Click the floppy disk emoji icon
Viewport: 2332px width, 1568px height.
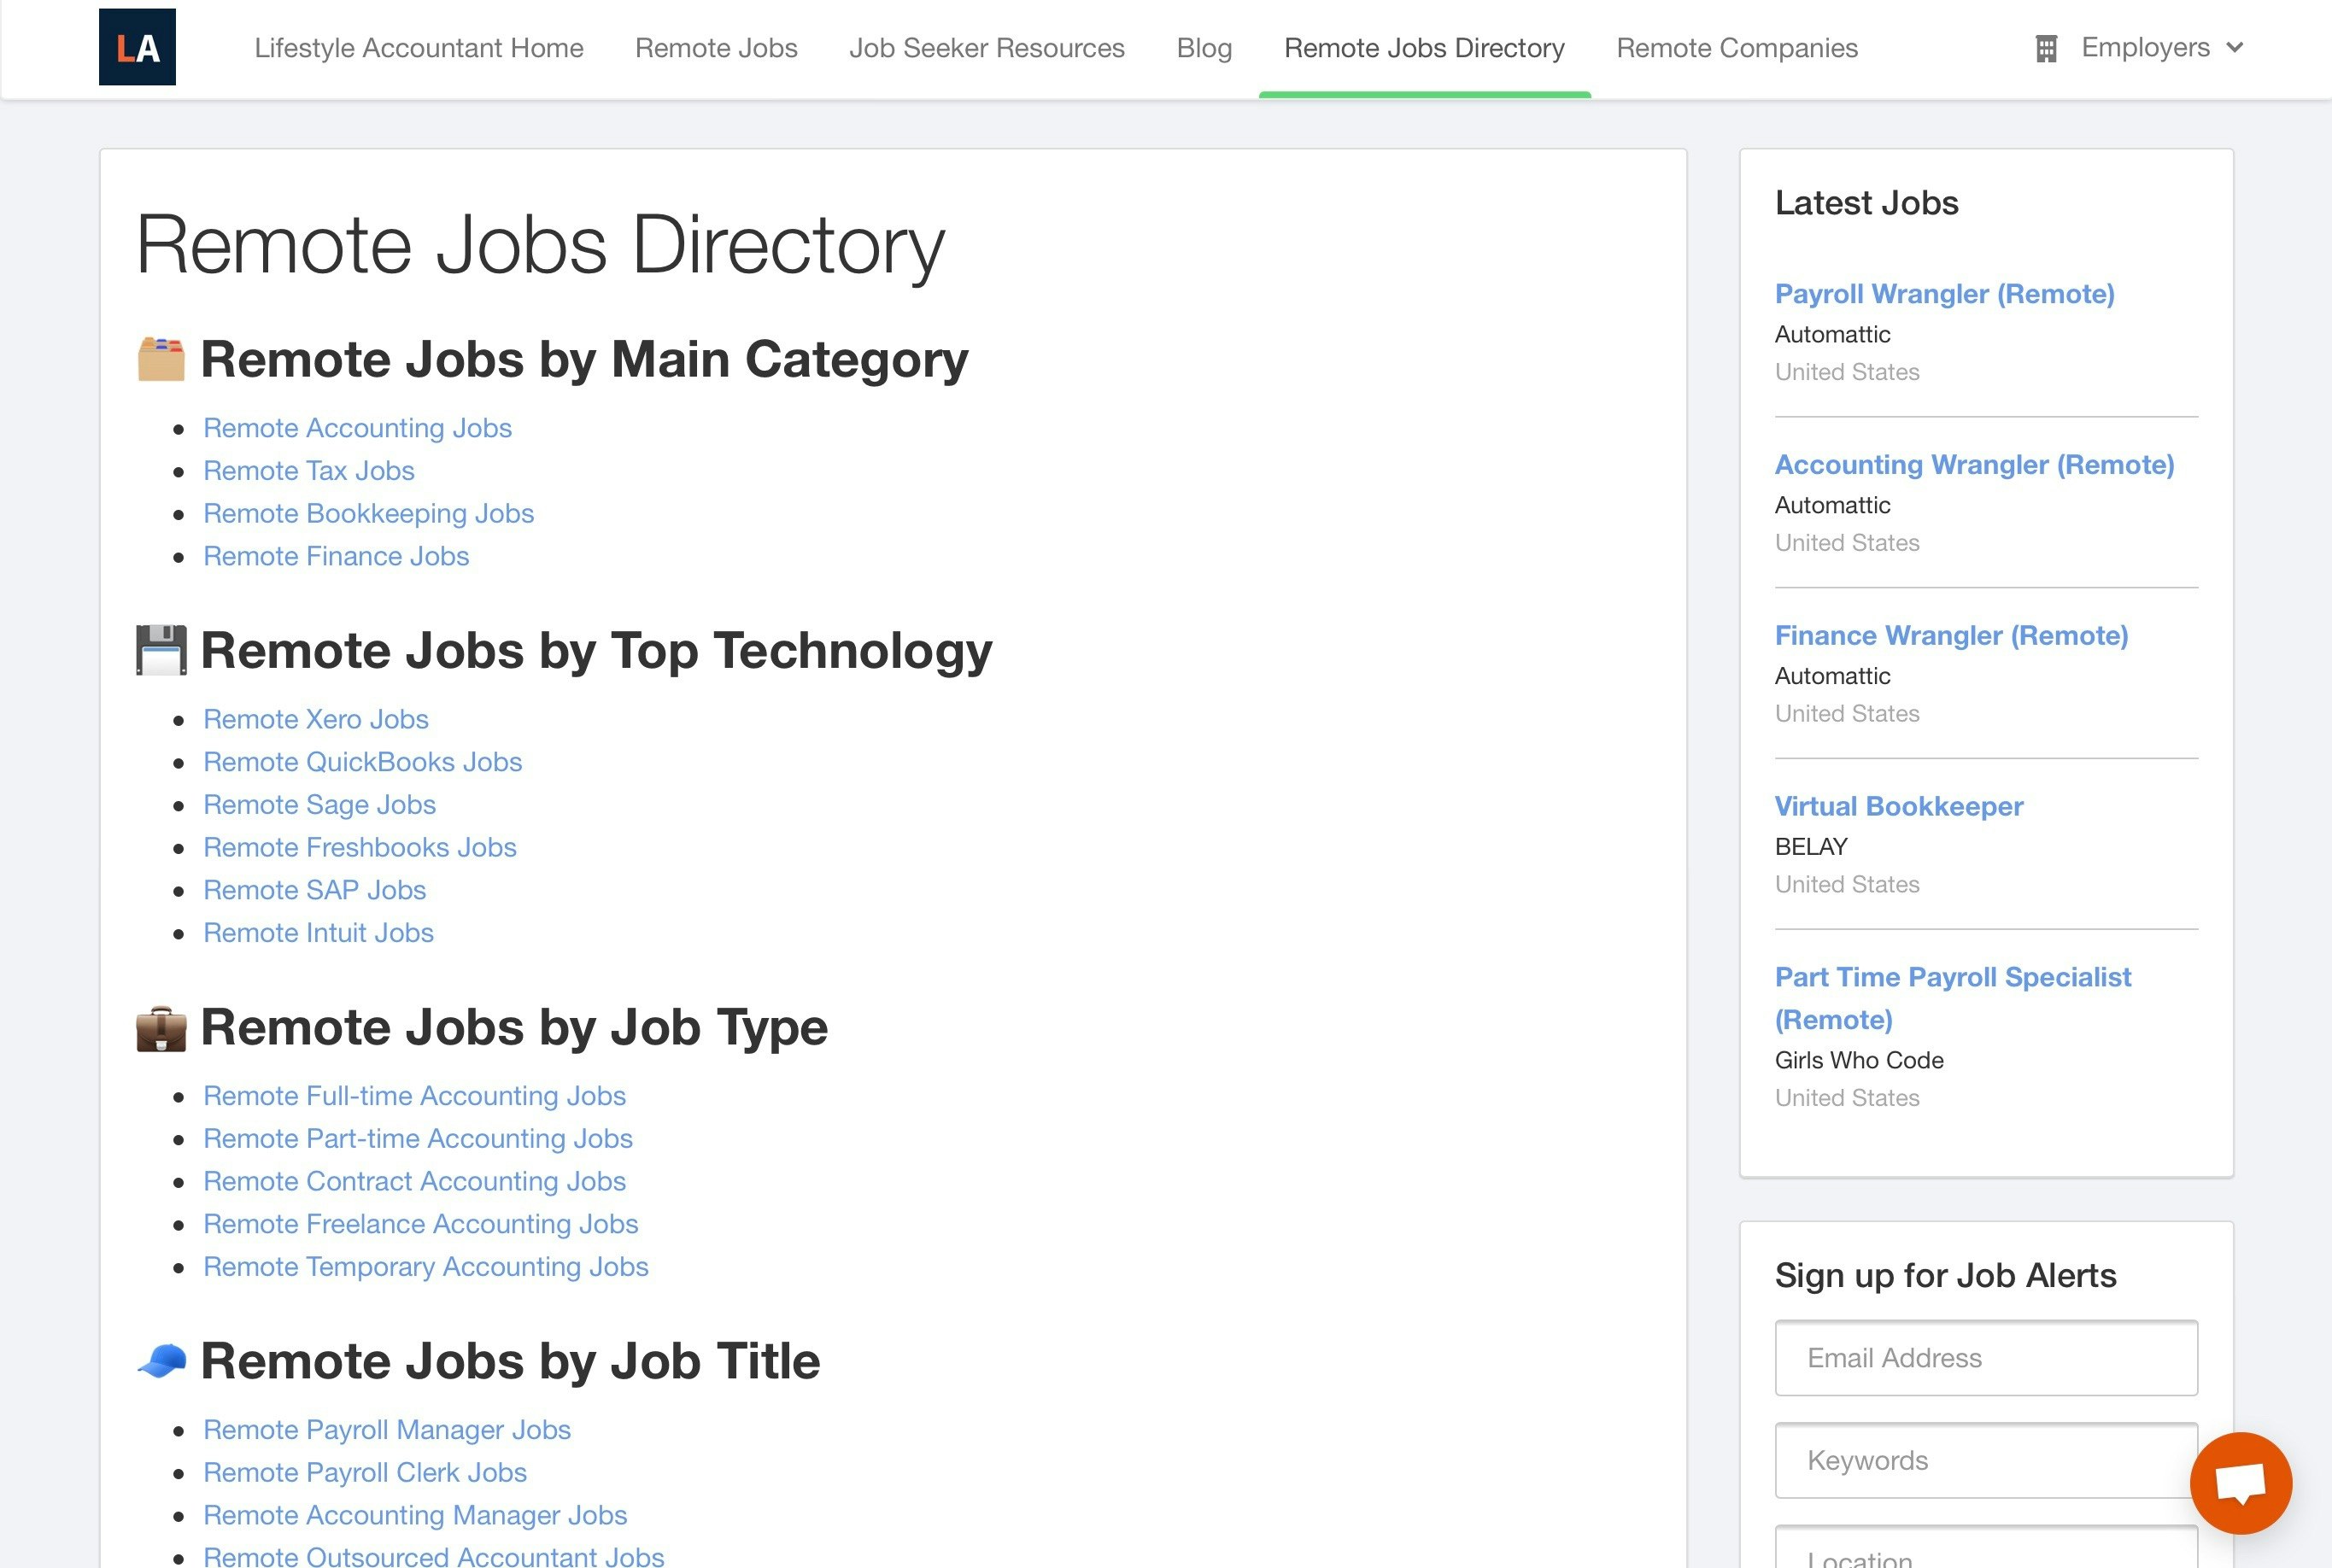[x=161, y=650]
